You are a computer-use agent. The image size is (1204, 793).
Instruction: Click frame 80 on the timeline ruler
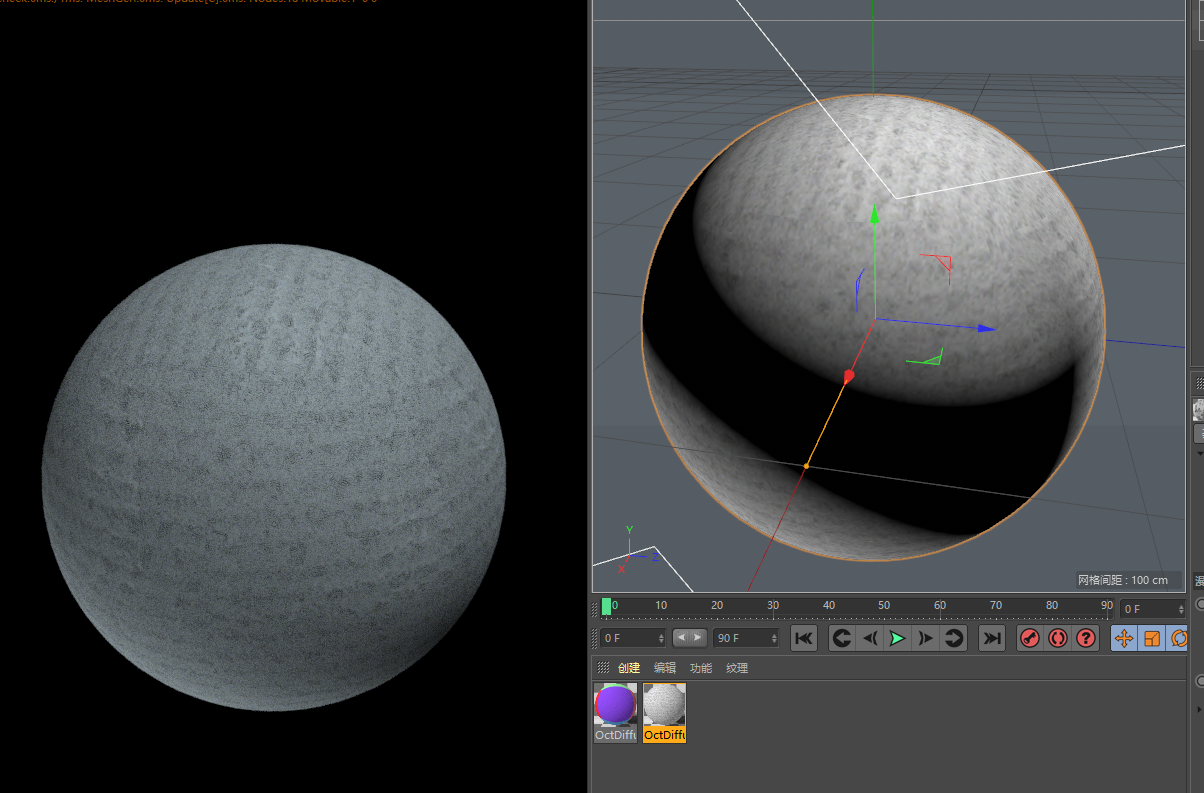point(1052,606)
